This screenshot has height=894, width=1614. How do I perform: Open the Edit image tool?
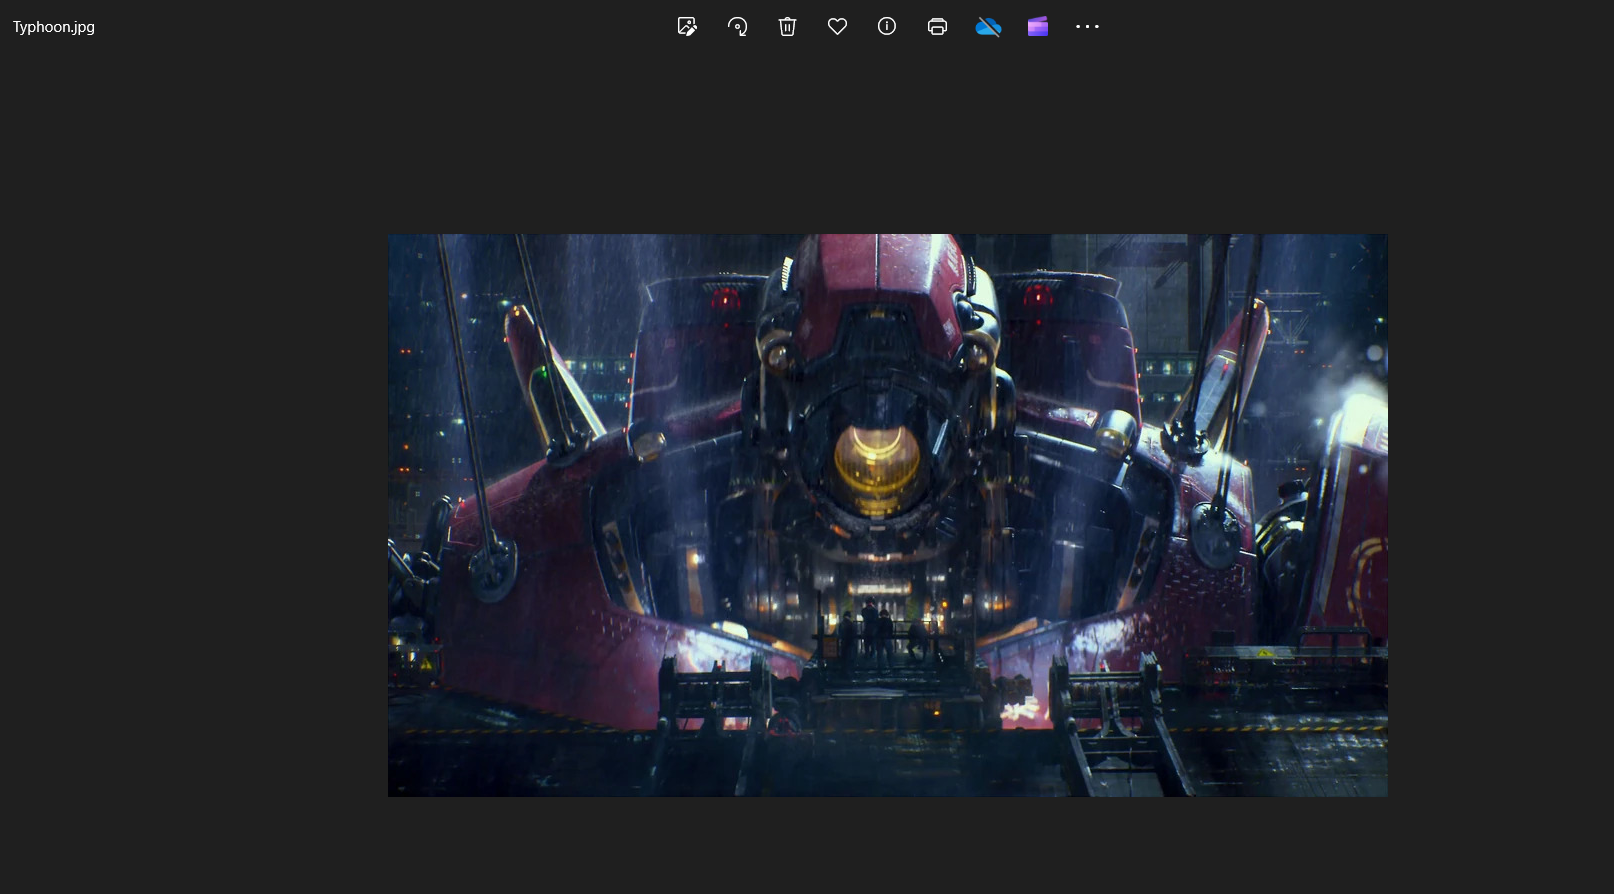pyautogui.click(x=687, y=27)
